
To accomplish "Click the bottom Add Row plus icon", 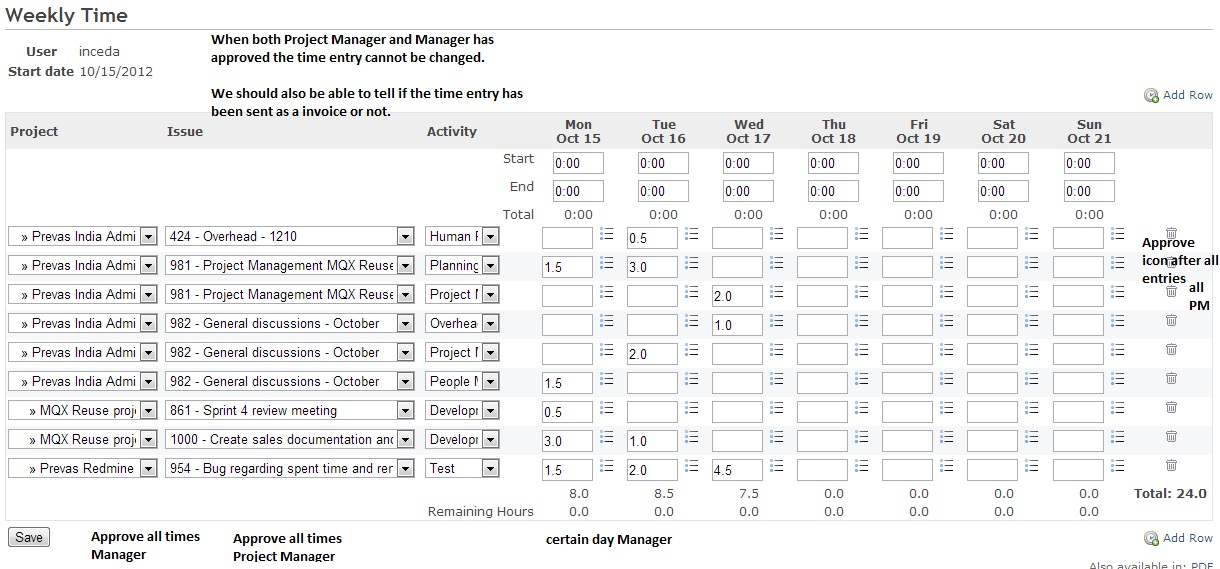I will coord(1151,538).
